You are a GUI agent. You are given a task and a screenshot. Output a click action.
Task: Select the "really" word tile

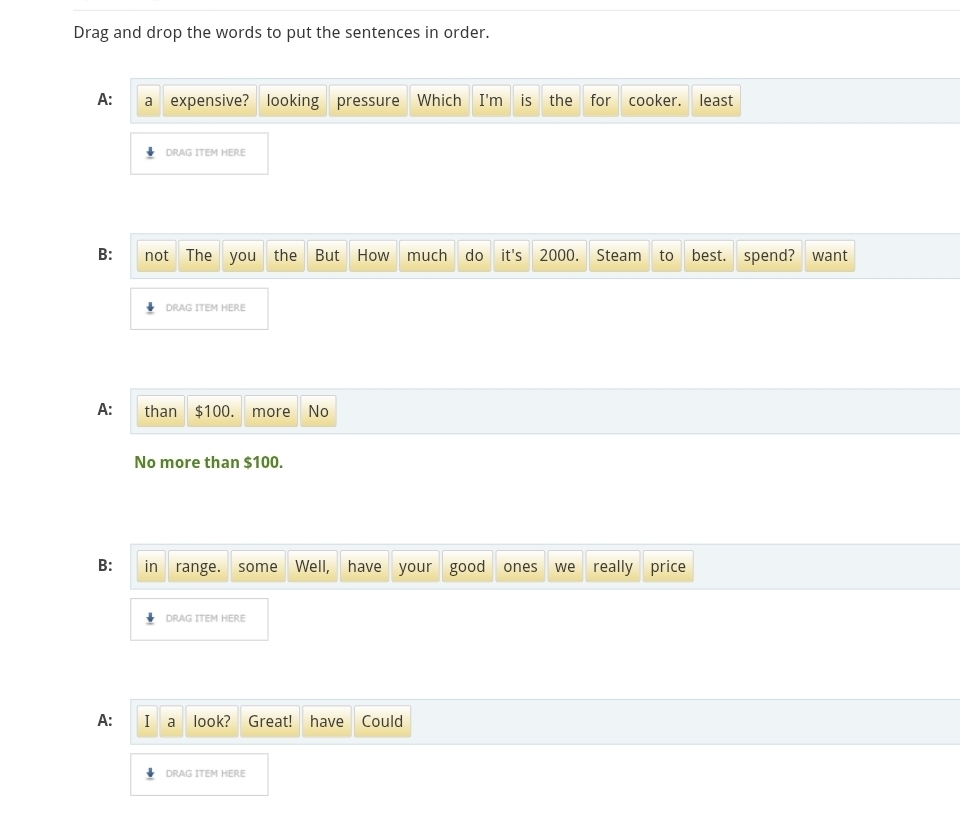(612, 567)
